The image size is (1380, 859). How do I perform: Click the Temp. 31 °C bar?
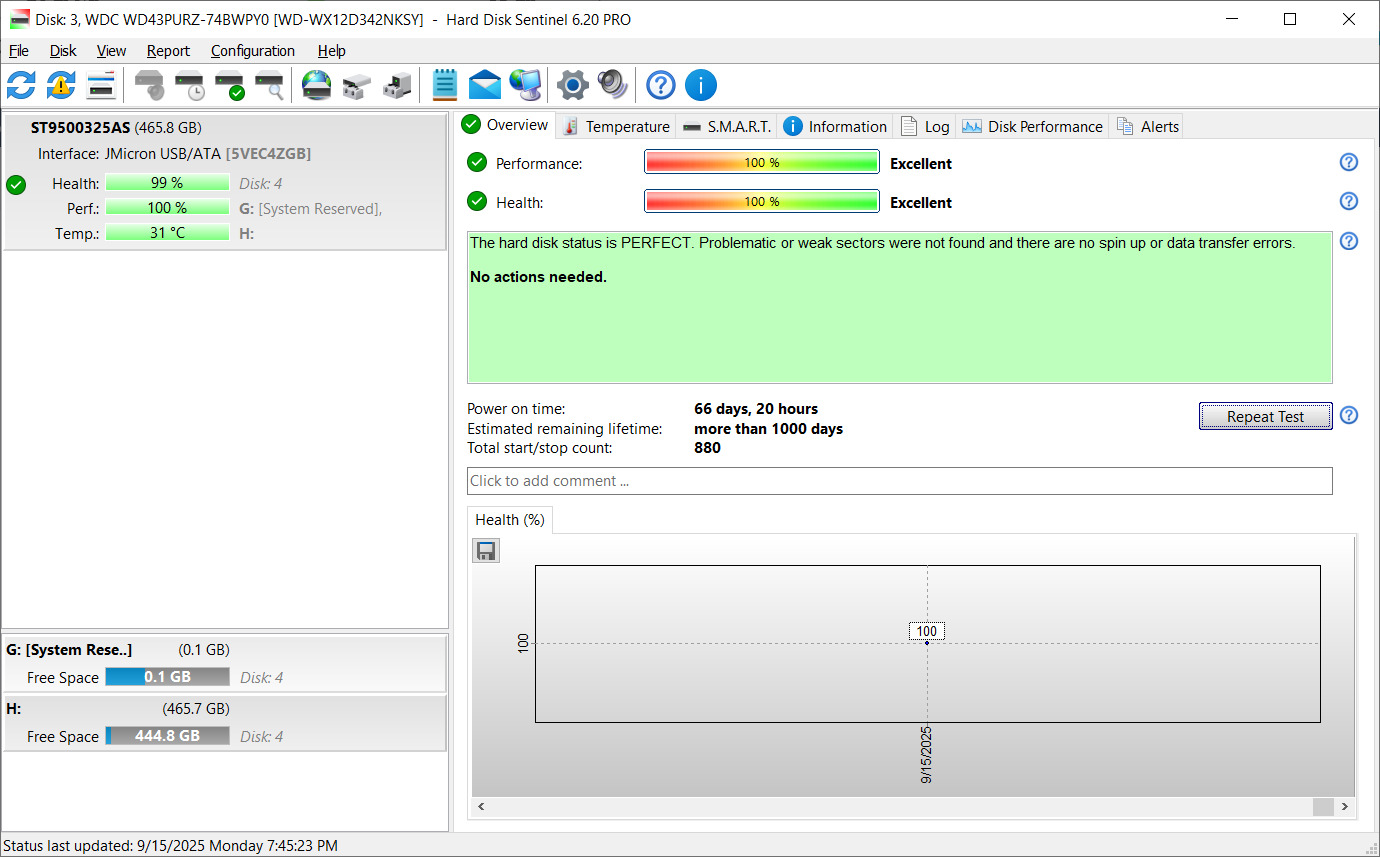(x=167, y=233)
